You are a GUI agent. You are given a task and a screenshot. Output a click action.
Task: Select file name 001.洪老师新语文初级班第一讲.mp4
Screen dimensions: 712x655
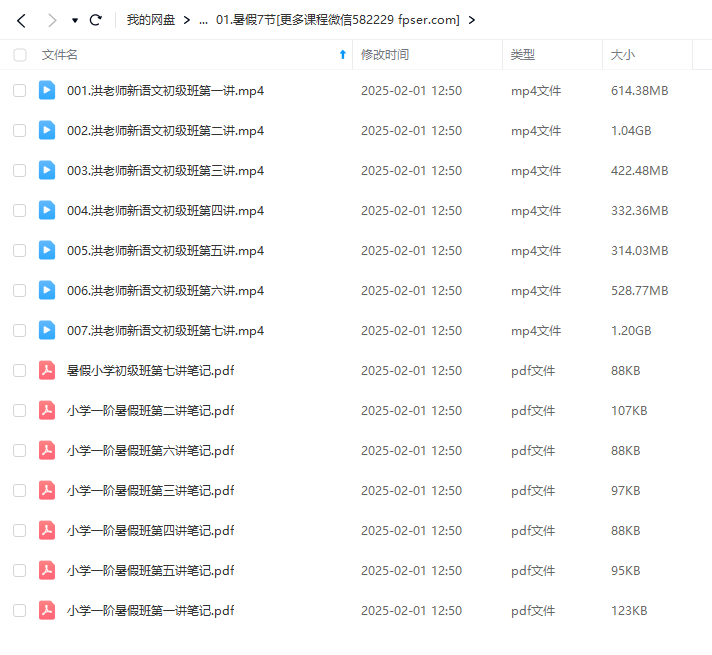[x=165, y=91]
